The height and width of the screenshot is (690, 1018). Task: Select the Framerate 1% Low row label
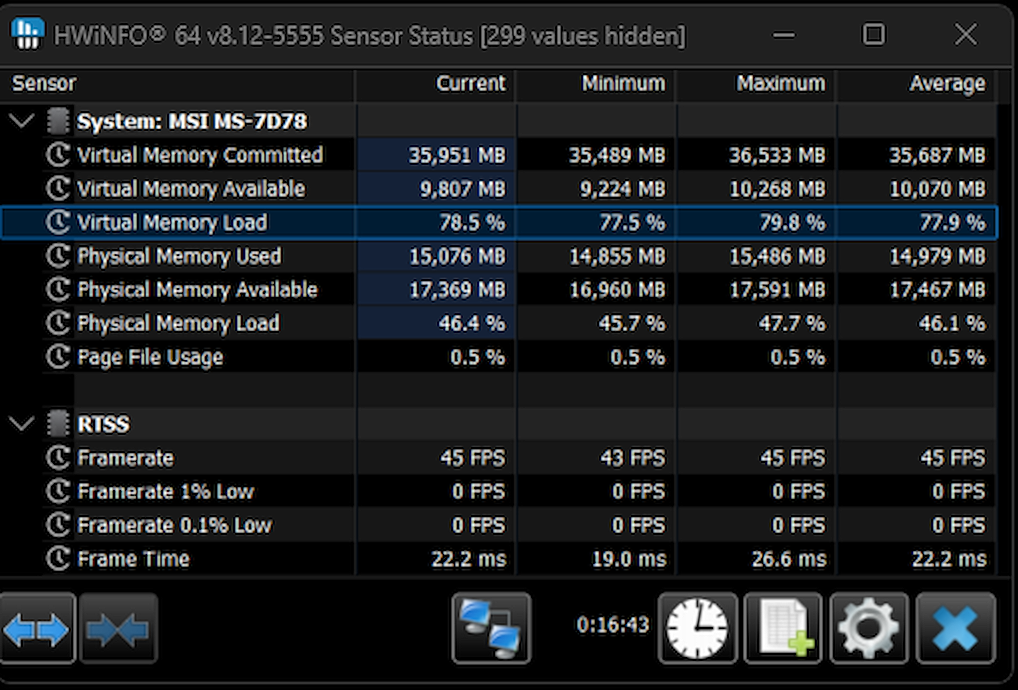166,491
